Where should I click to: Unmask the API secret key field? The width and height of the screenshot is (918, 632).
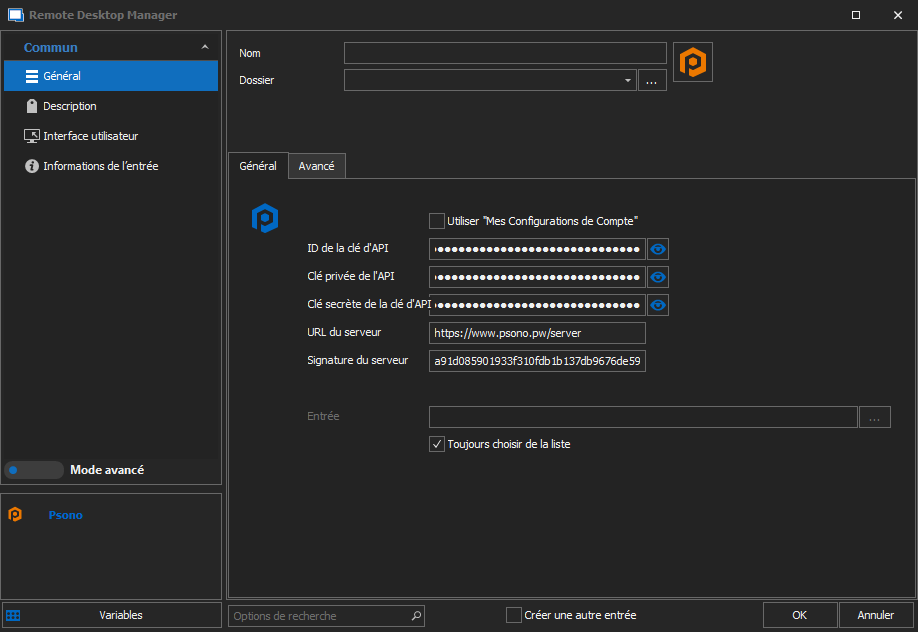(x=658, y=305)
